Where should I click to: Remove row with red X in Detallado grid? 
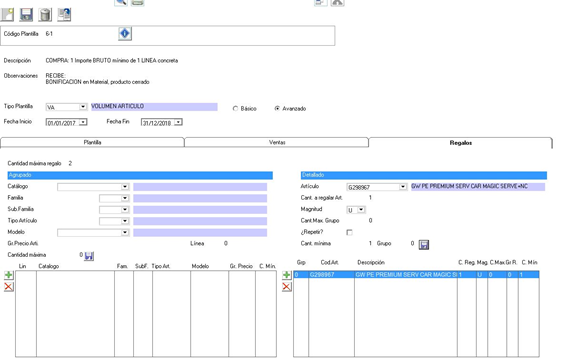[286, 287]
